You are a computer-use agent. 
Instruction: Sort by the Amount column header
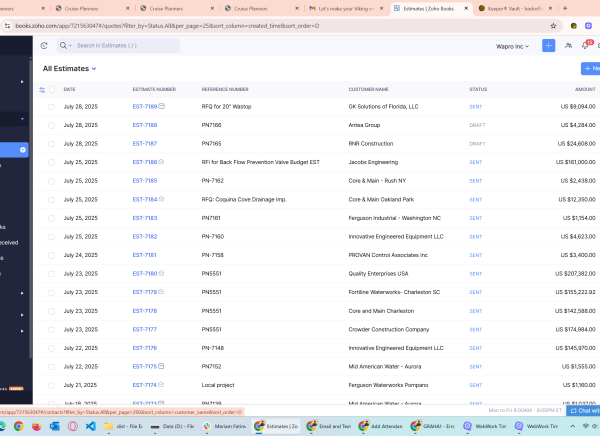pos(584,89)
